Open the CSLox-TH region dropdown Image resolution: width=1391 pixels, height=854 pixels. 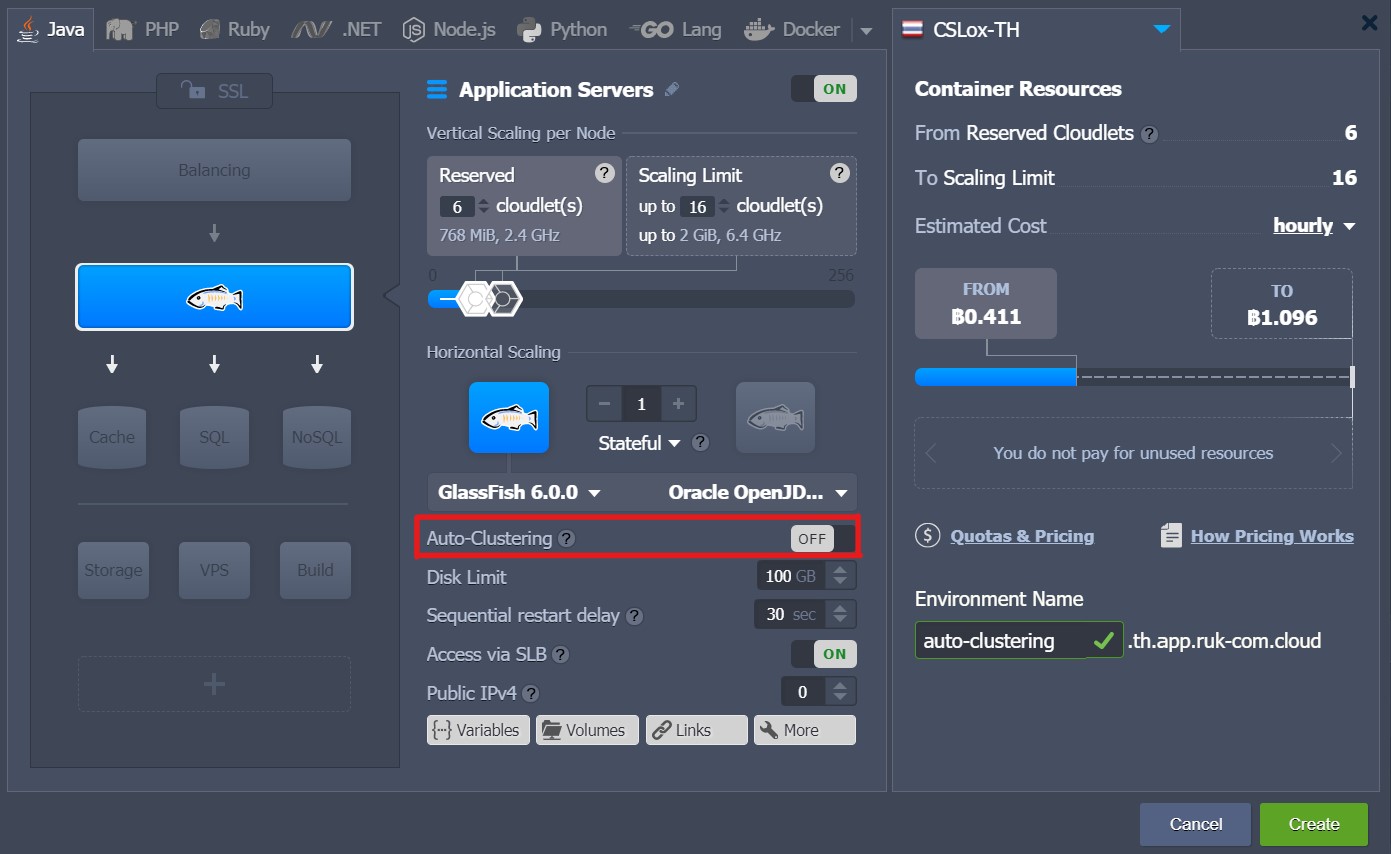1035,29
